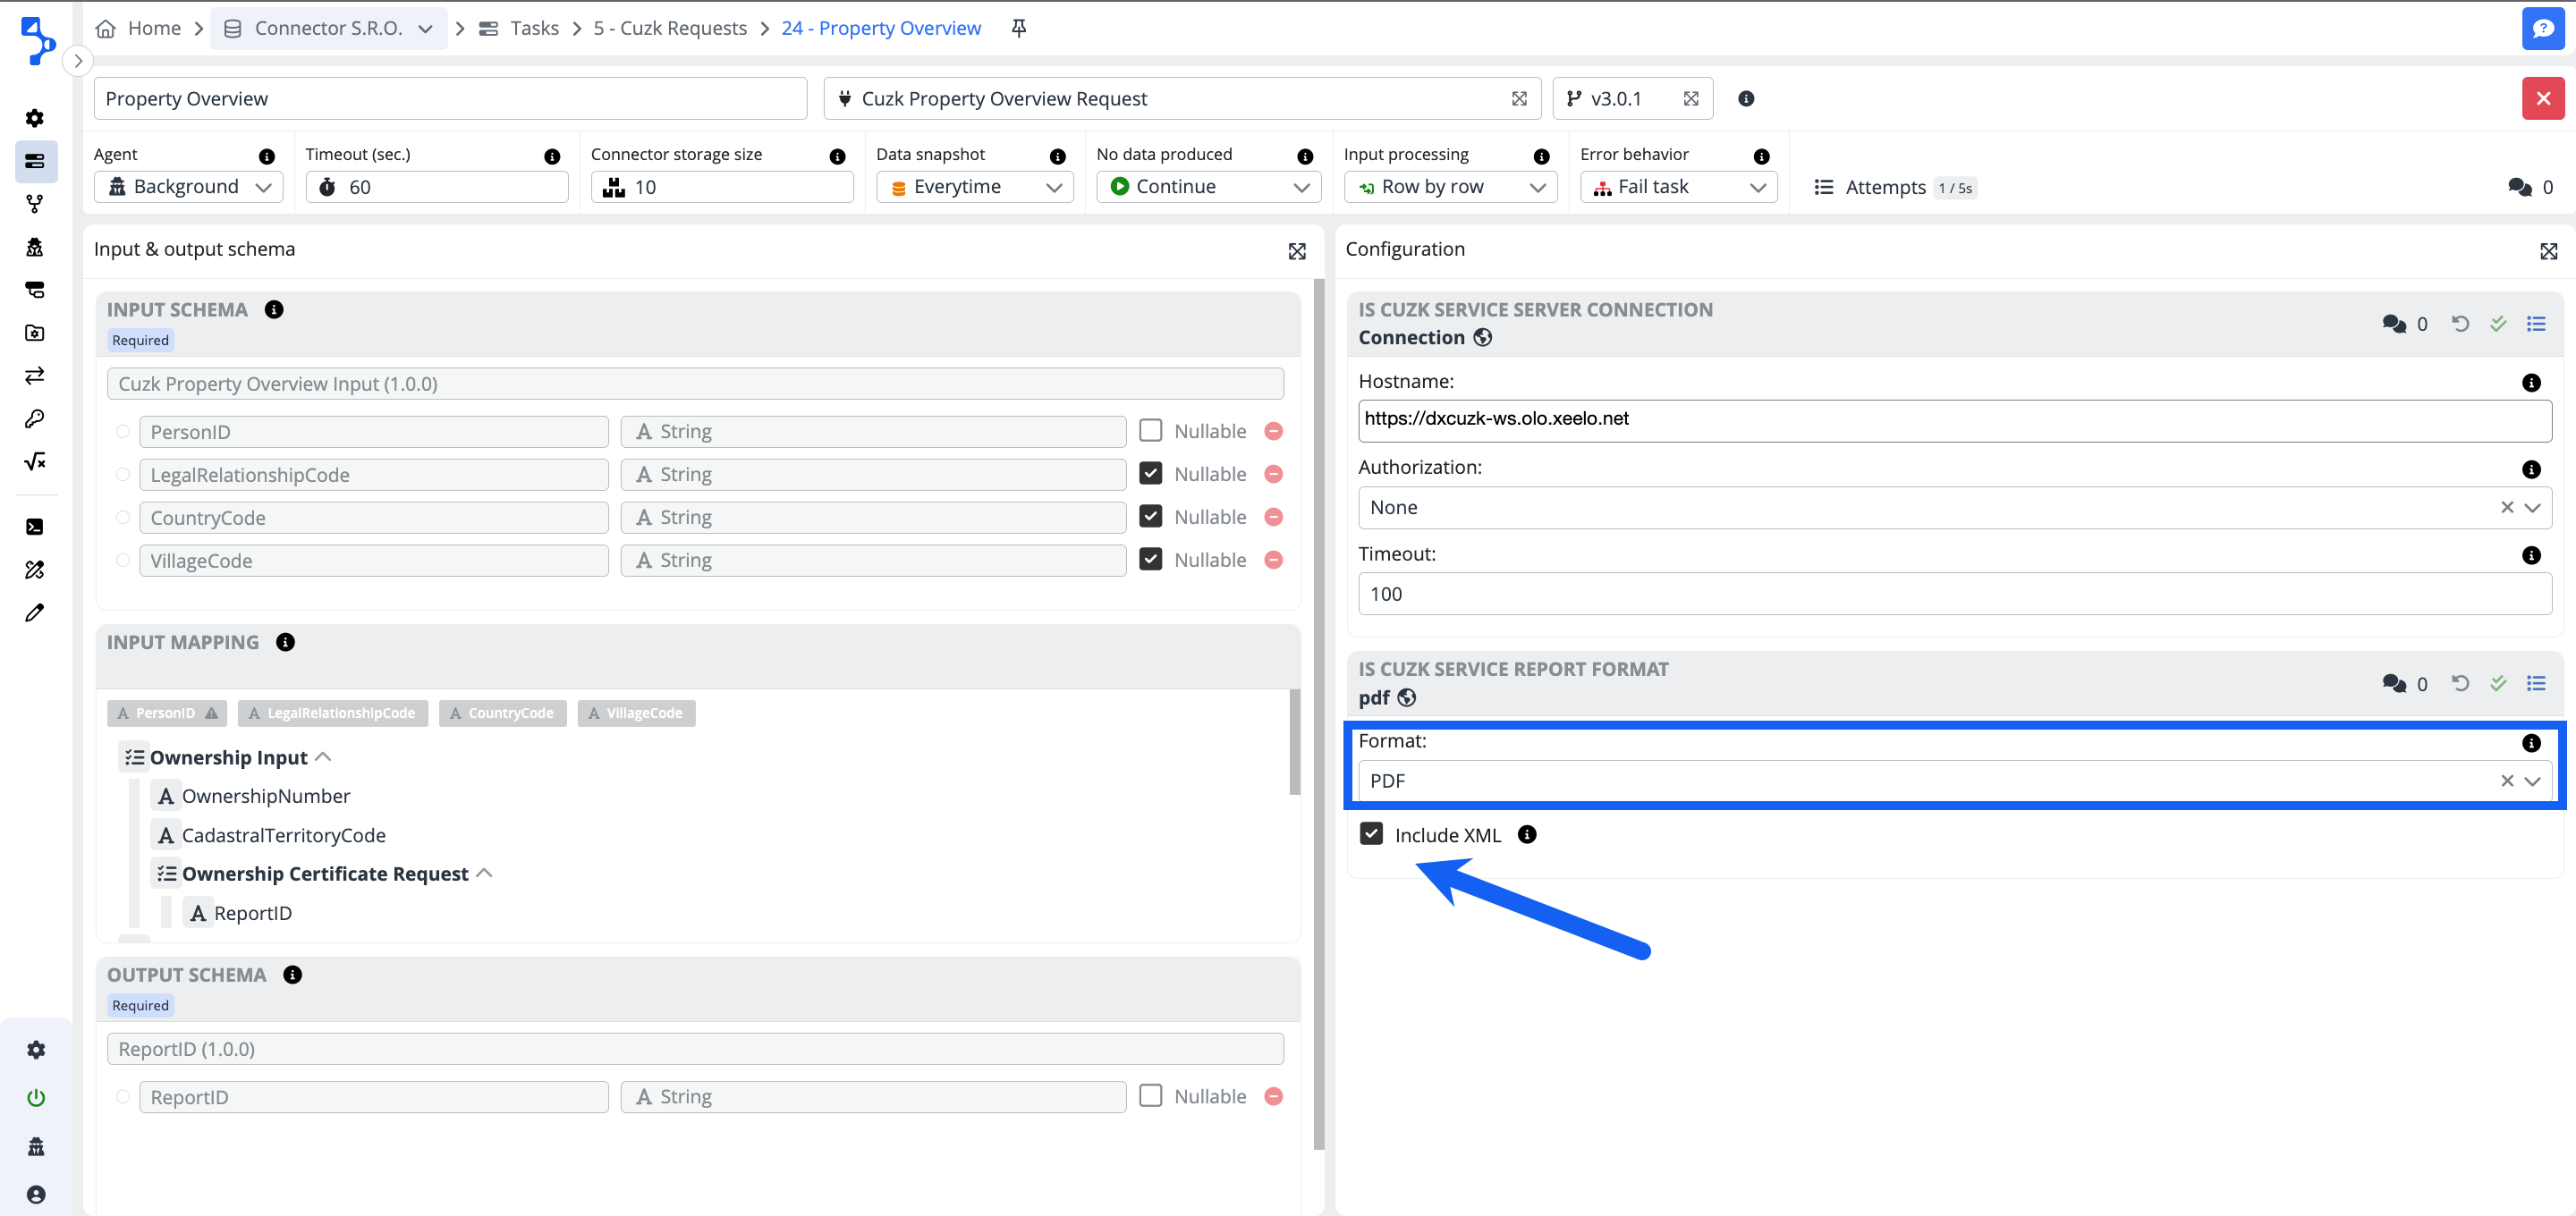Viewport: 2576px width, 1216px height.
Task: Click the red close button
Action: [2542, 98]
